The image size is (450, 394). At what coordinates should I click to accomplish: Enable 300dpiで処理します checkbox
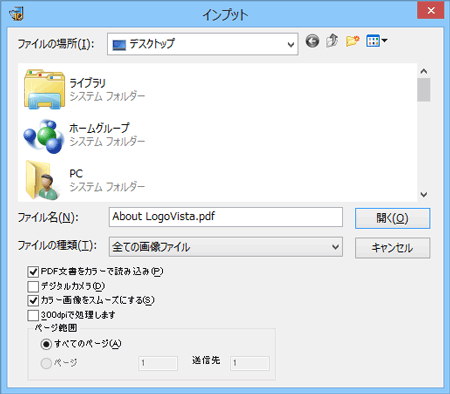(x=33, y=315)
